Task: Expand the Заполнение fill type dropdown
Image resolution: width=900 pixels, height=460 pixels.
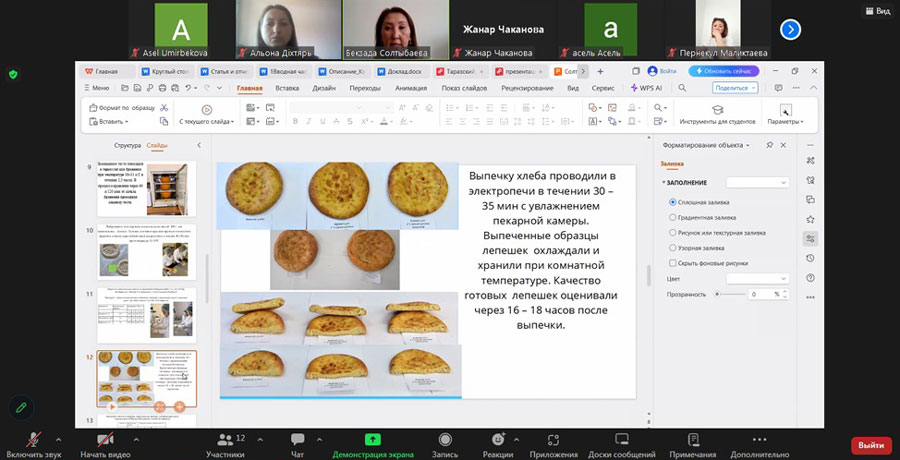Action: [x=757, y=183]
